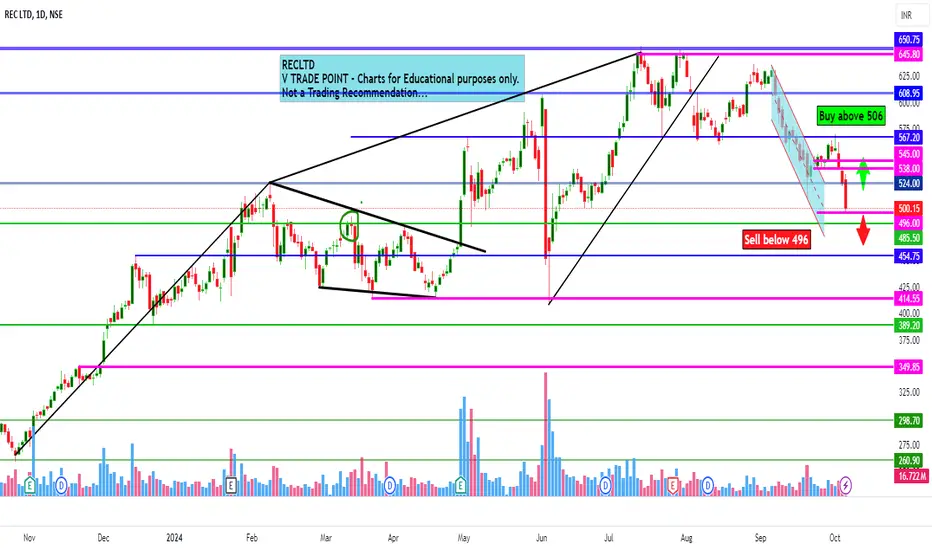This screenshot has height=550, width=932.
Task: Click the 608.95 price label
Action: point(909,93)
